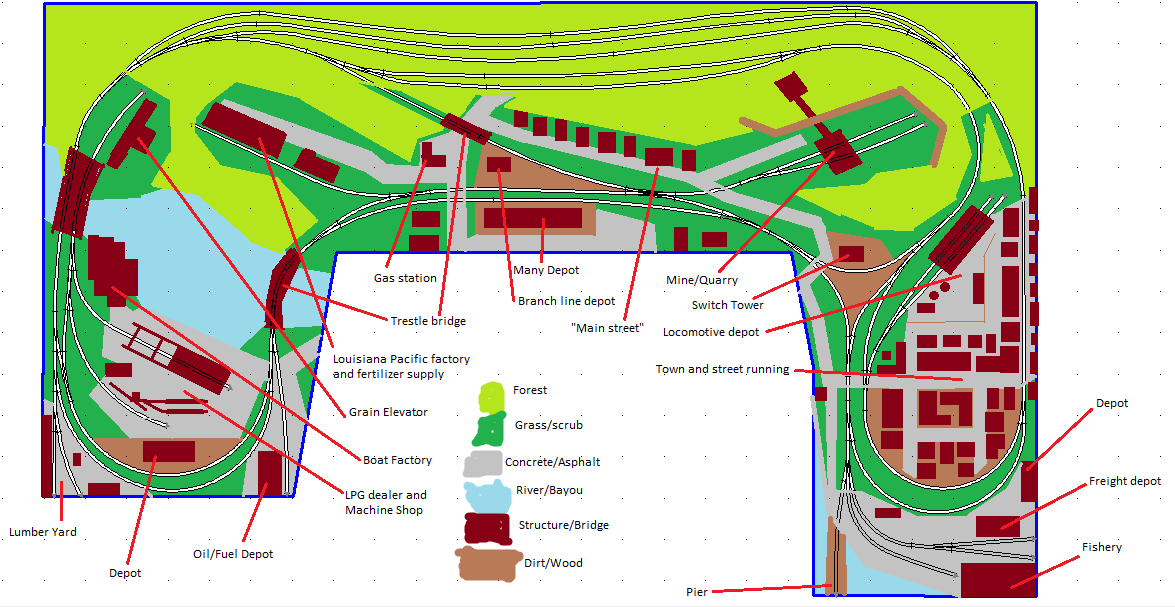1175x607 pixels.
Task: Click the Locomotive depot label
Action: tap(713, 332)
